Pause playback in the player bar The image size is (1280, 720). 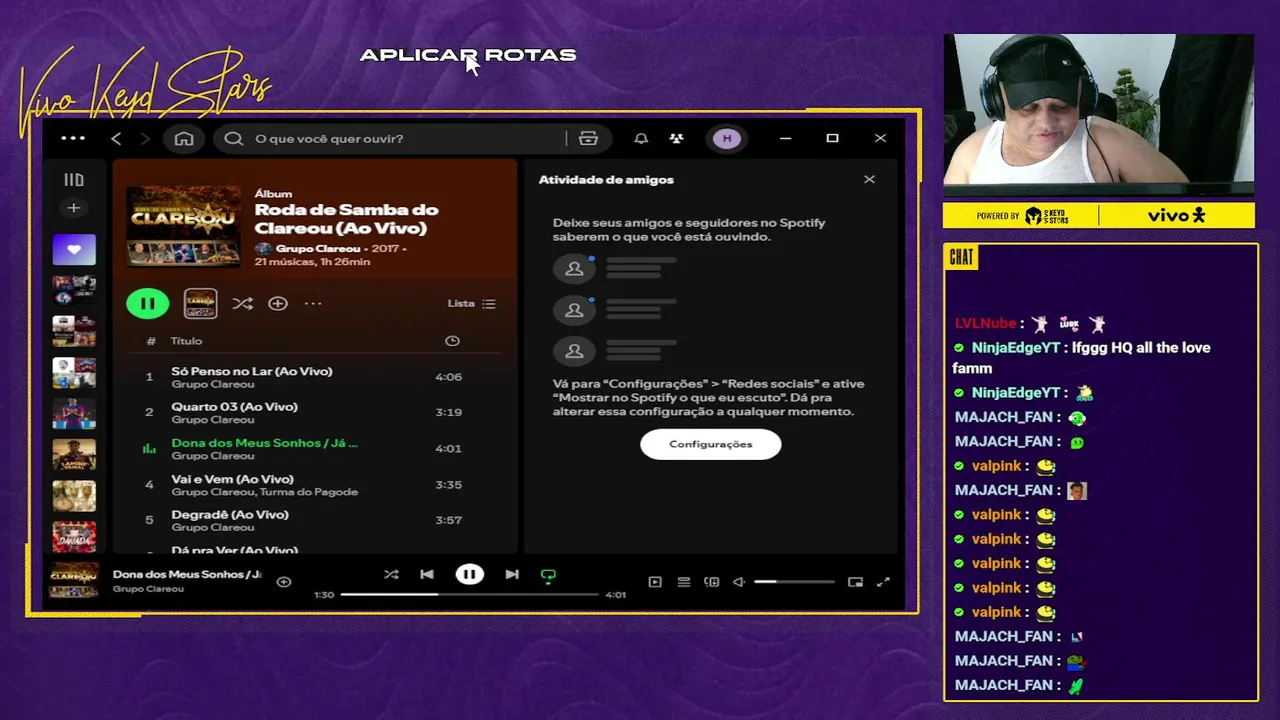[469, 574]
